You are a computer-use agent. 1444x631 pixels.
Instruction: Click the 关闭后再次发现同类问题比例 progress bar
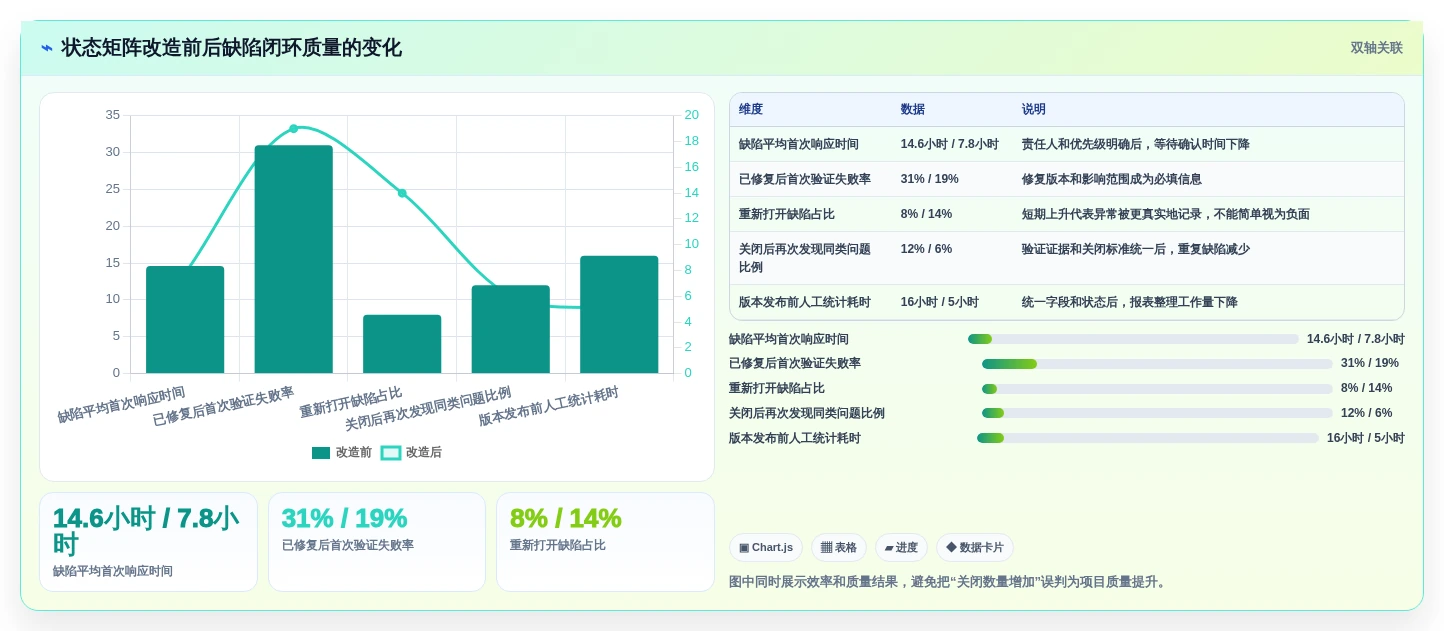1157,413
